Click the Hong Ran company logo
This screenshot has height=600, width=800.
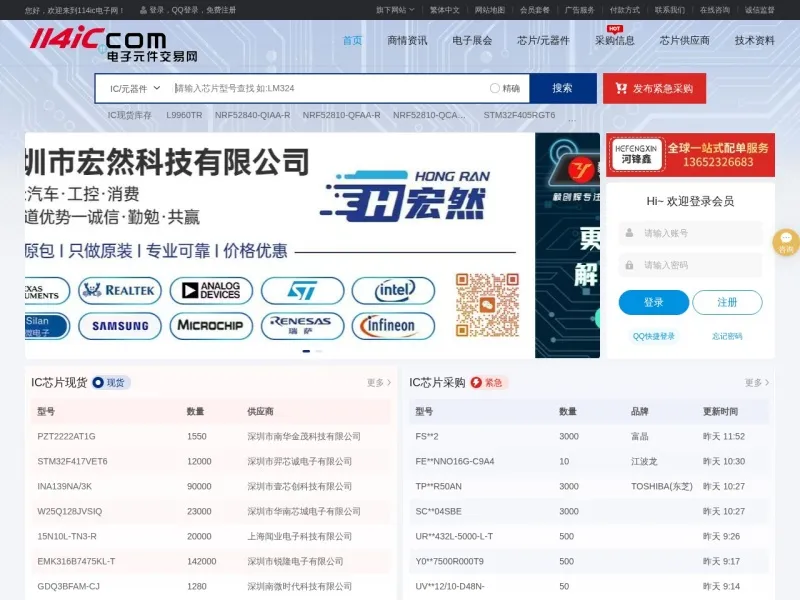point(405,196)
